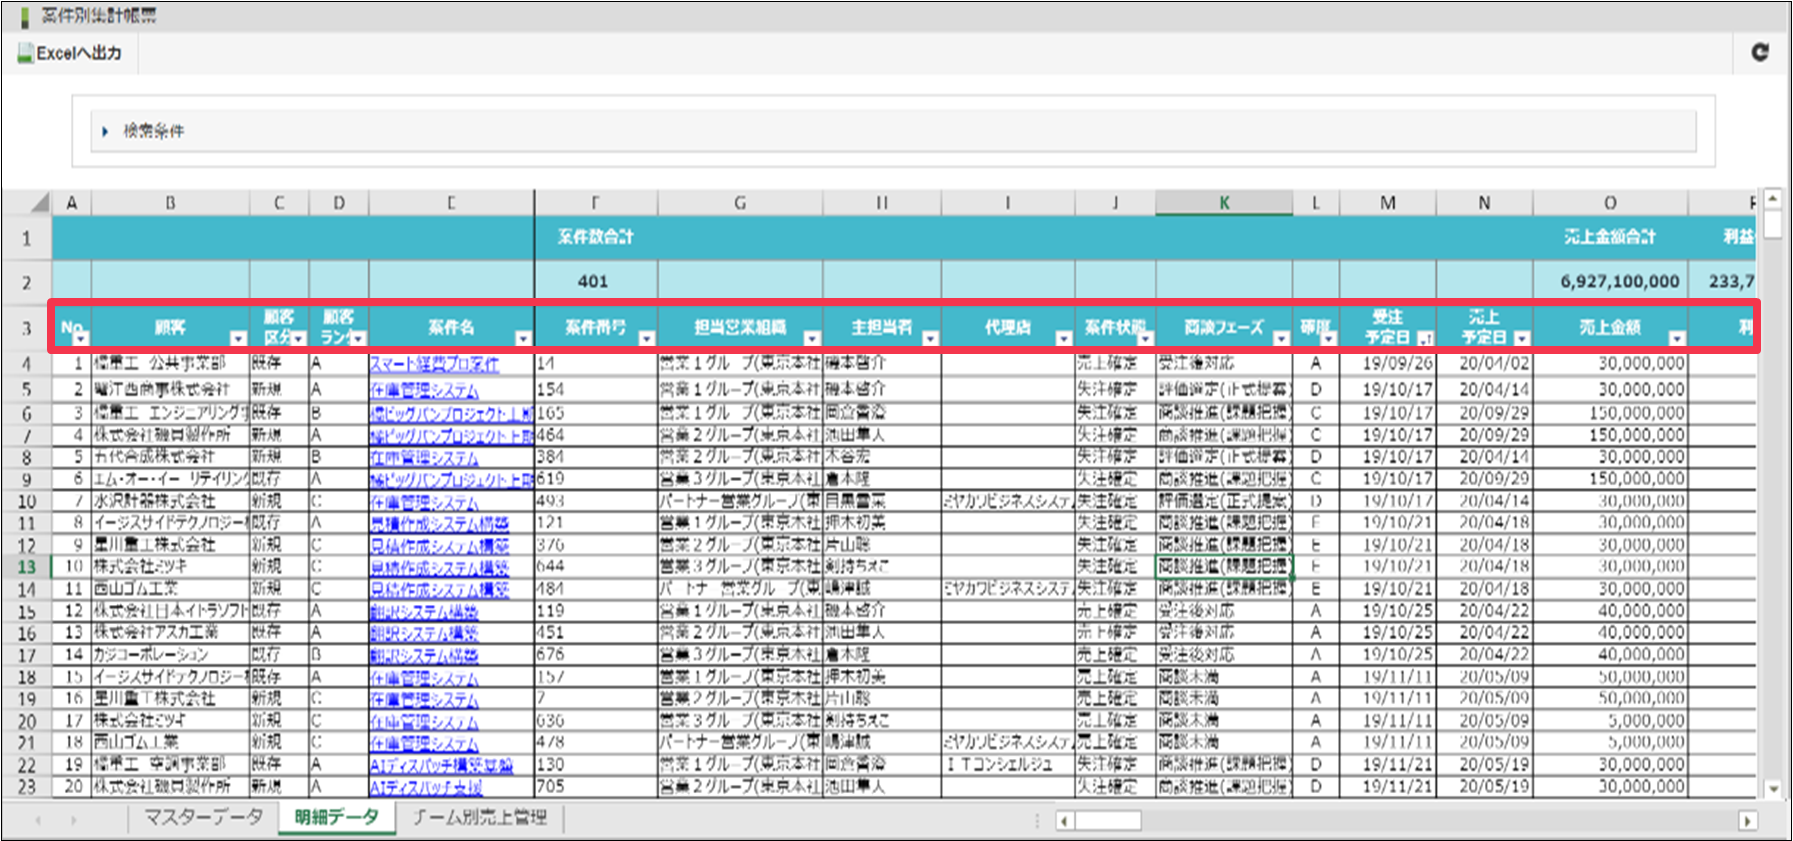1793x841 pixels.
Task: Click the select-all corner of the grid
Action: click(x=39, y=203)
